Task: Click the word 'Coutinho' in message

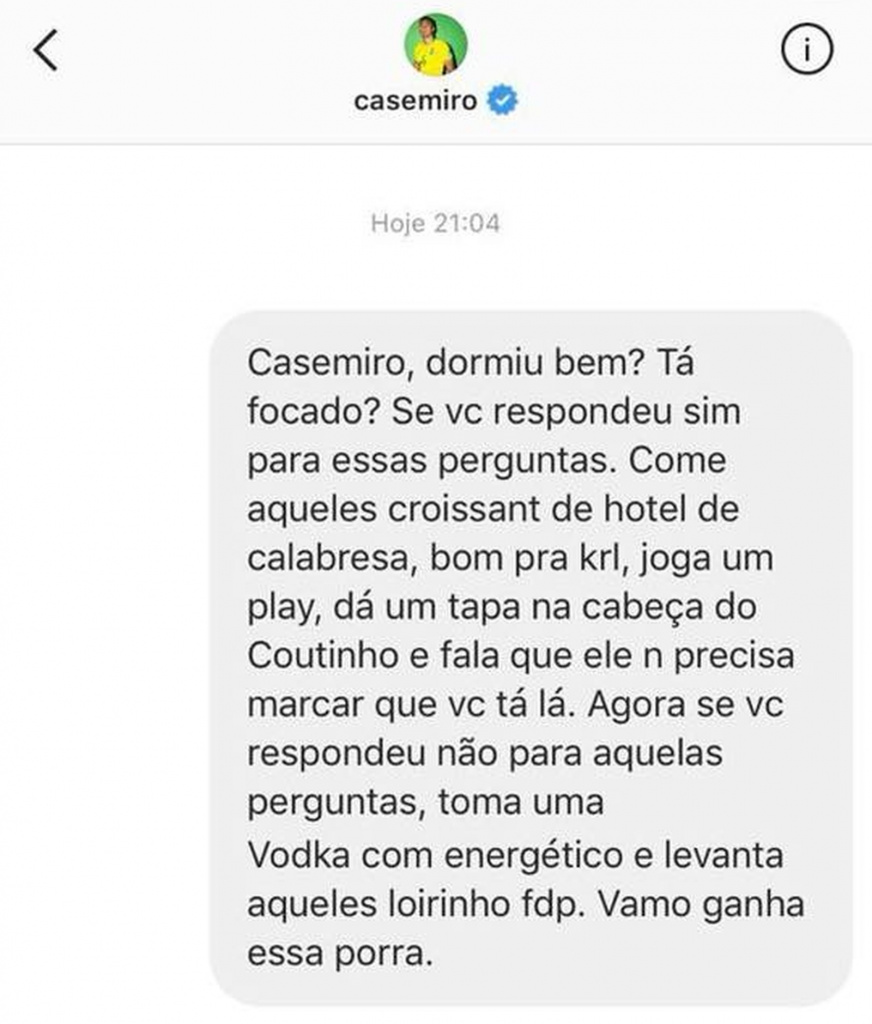Action: 323,655
